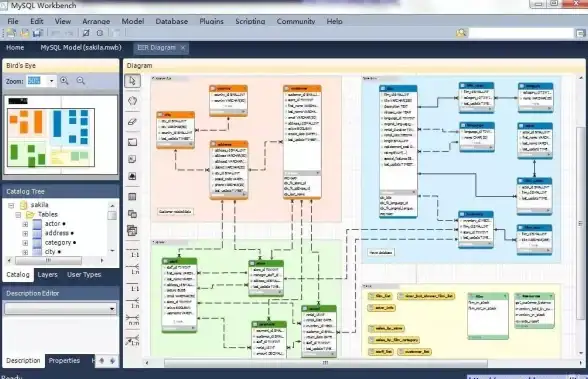Select the 'Customer related data' note
Viewport: 588px width, 379px height.
tap(176, 212)
